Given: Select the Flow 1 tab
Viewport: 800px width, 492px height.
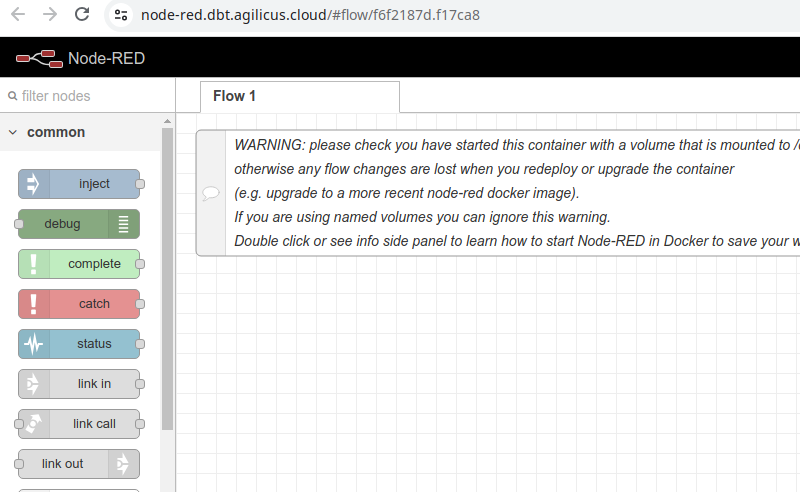Looking at the screenshot, I should (x=299, y=96).
